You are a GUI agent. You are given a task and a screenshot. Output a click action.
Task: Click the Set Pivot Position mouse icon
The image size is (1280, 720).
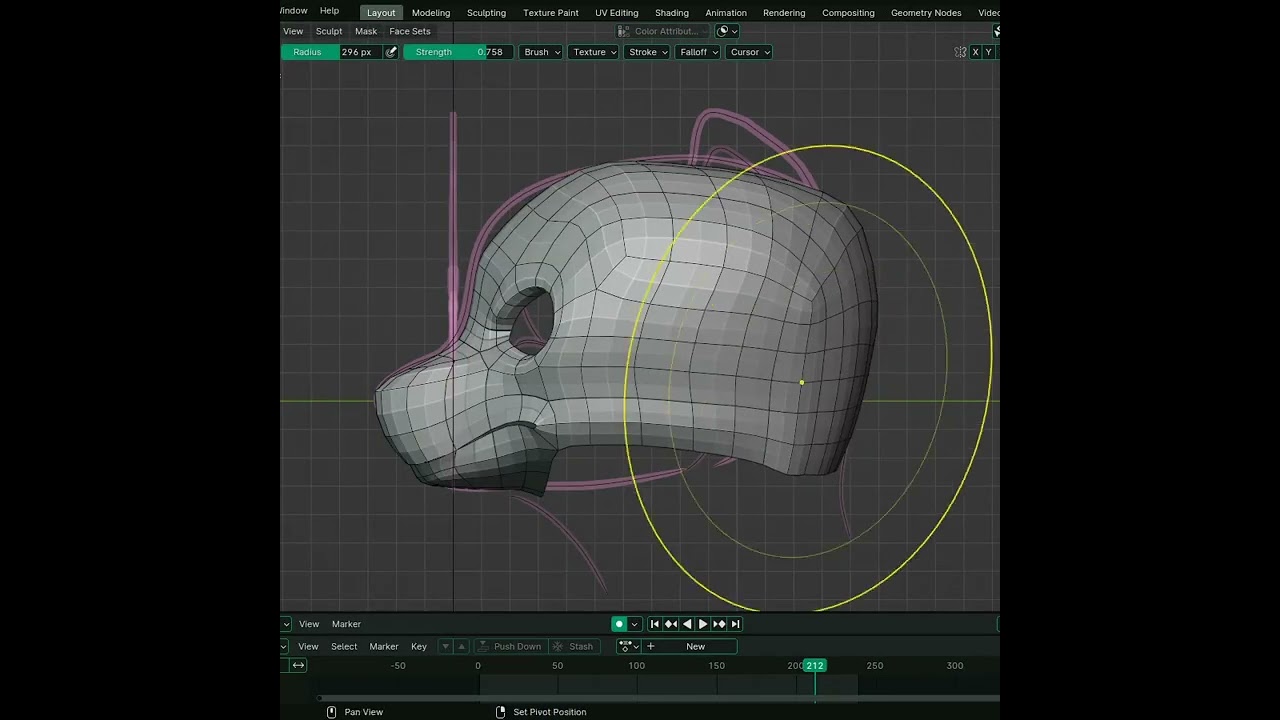coord(501,712)
